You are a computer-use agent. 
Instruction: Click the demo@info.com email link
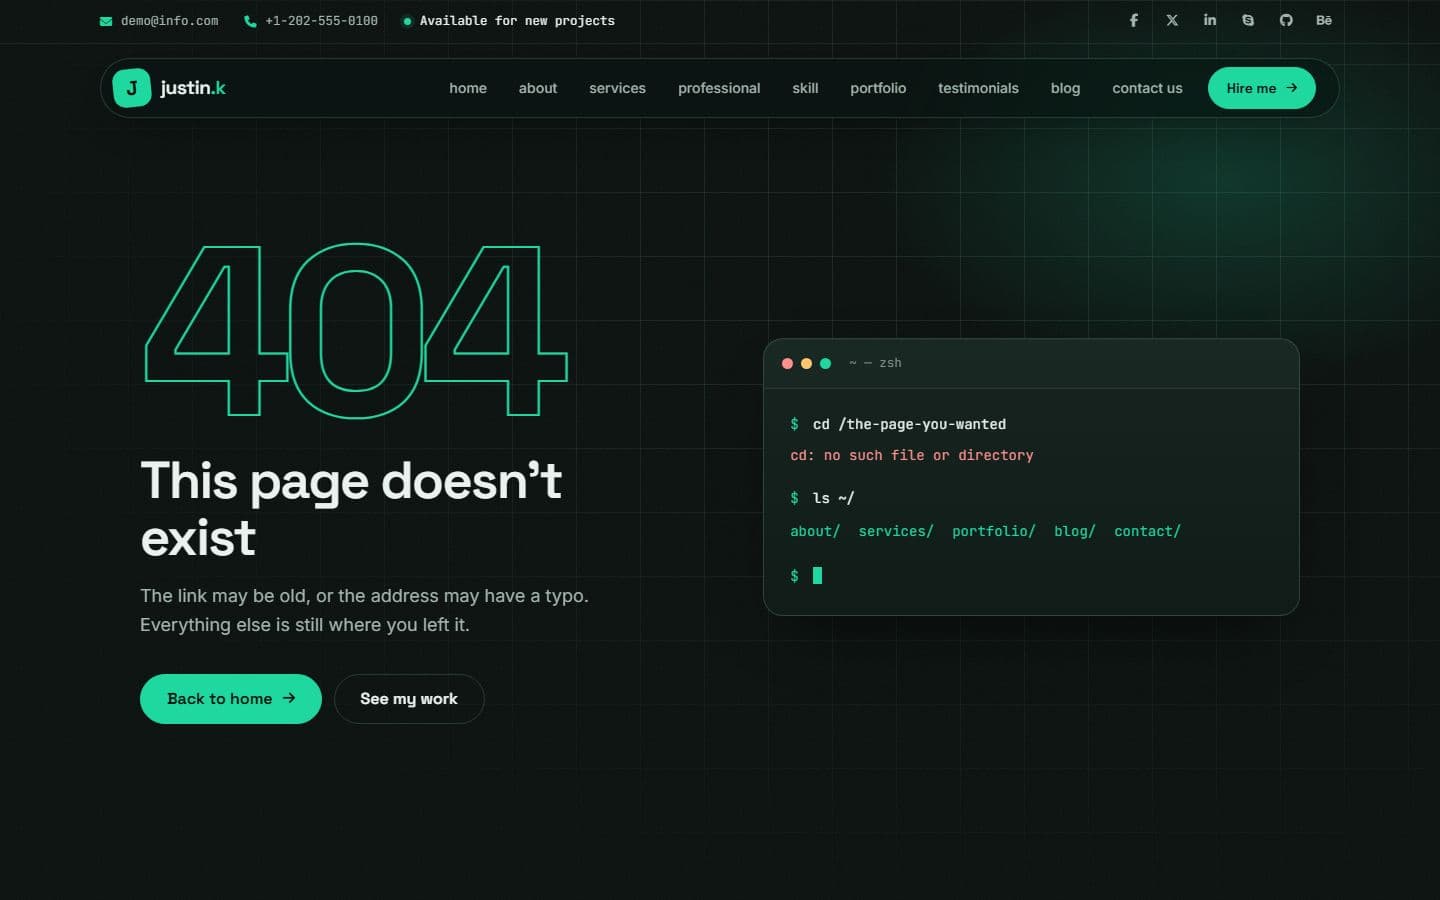coord(169,21)
